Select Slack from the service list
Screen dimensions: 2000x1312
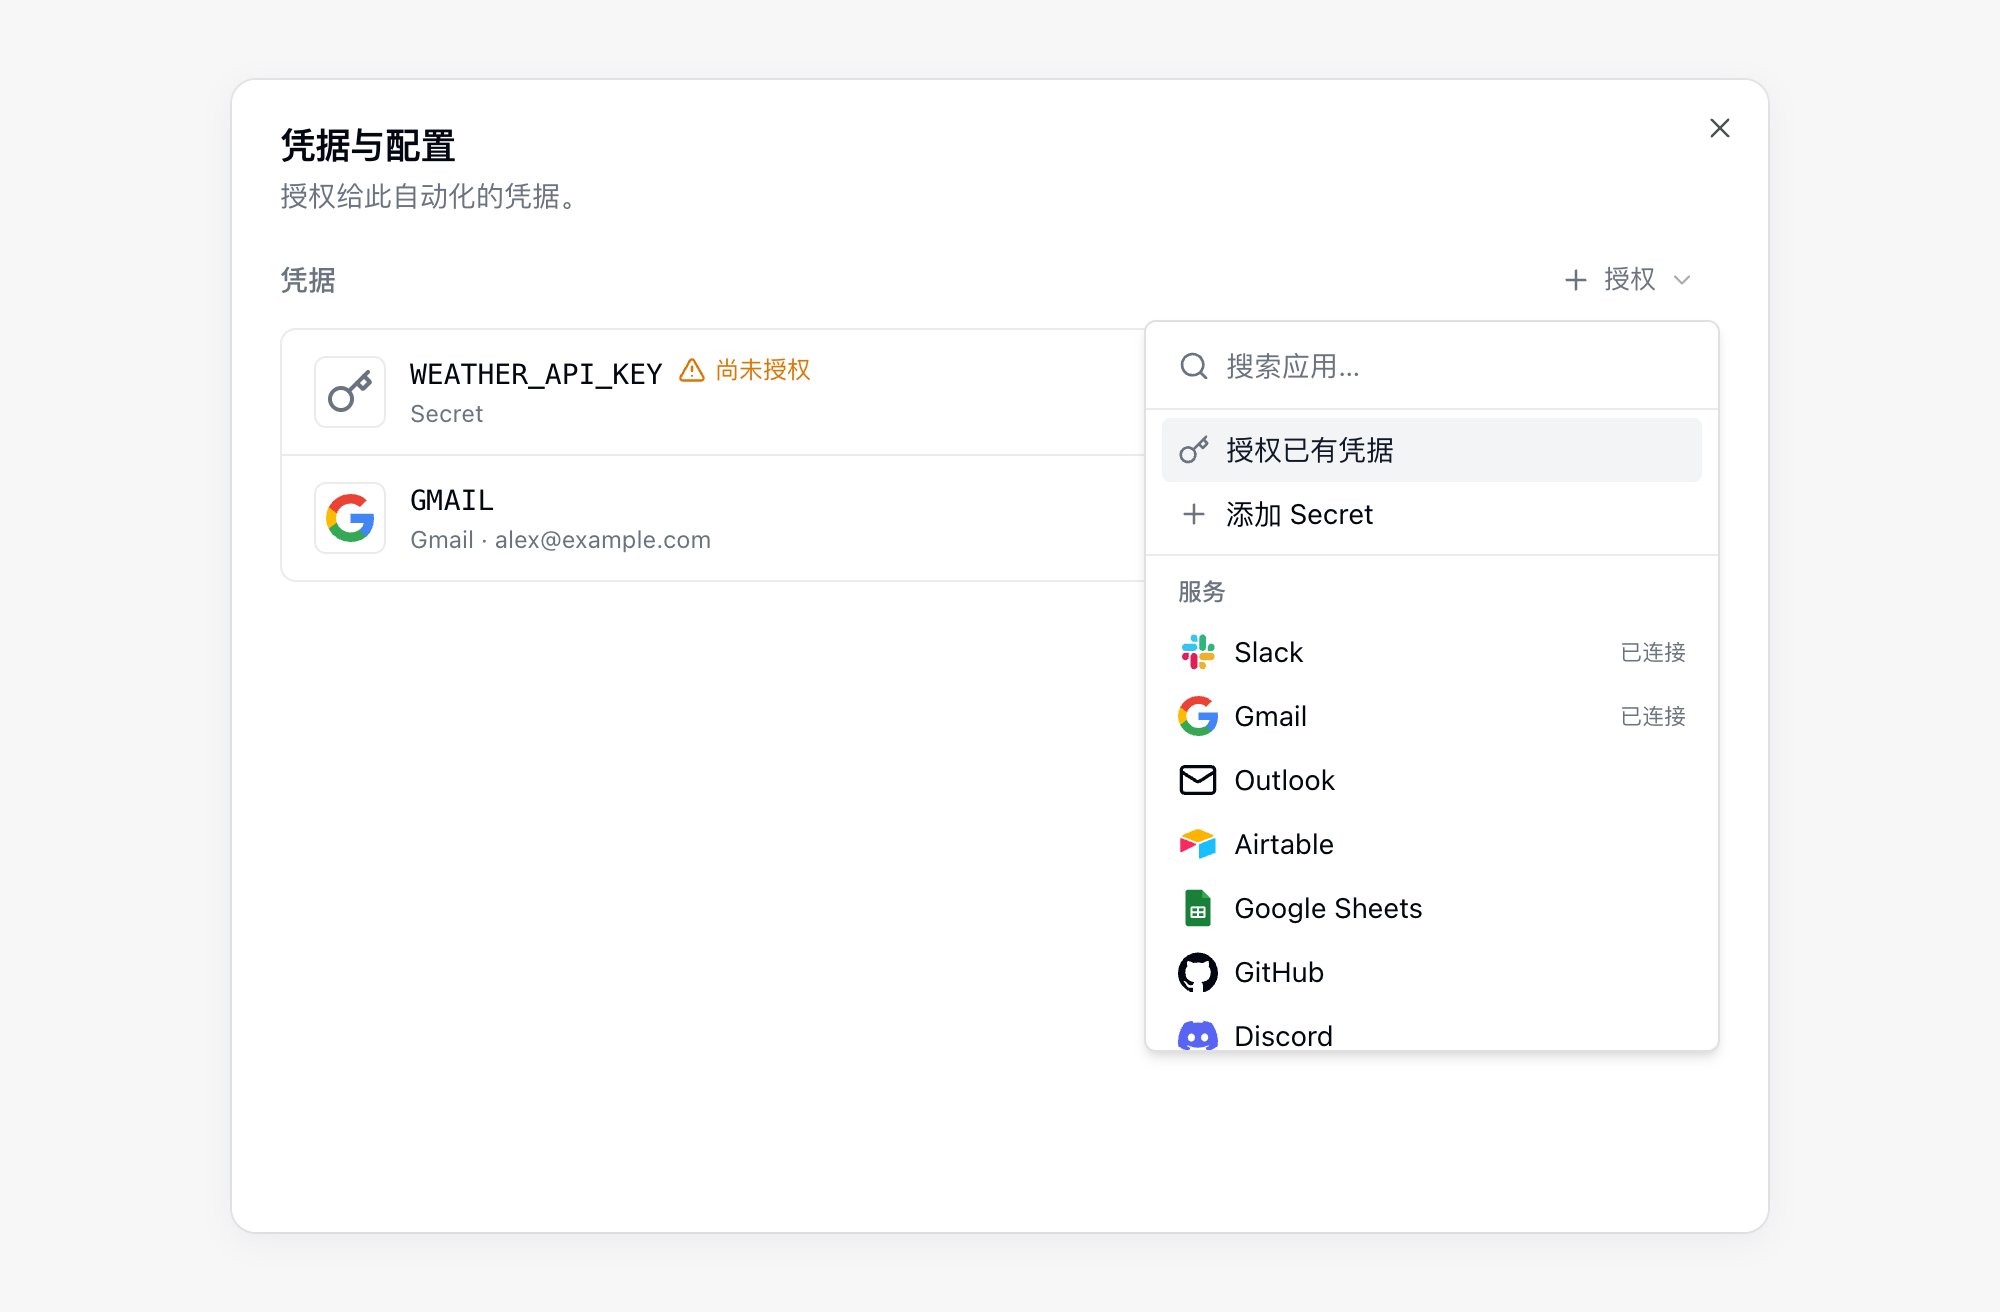(x=1432, y=652)
